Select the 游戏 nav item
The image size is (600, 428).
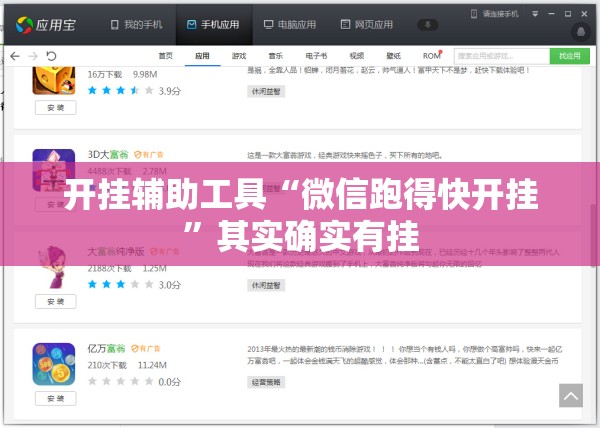pos(239,56)
